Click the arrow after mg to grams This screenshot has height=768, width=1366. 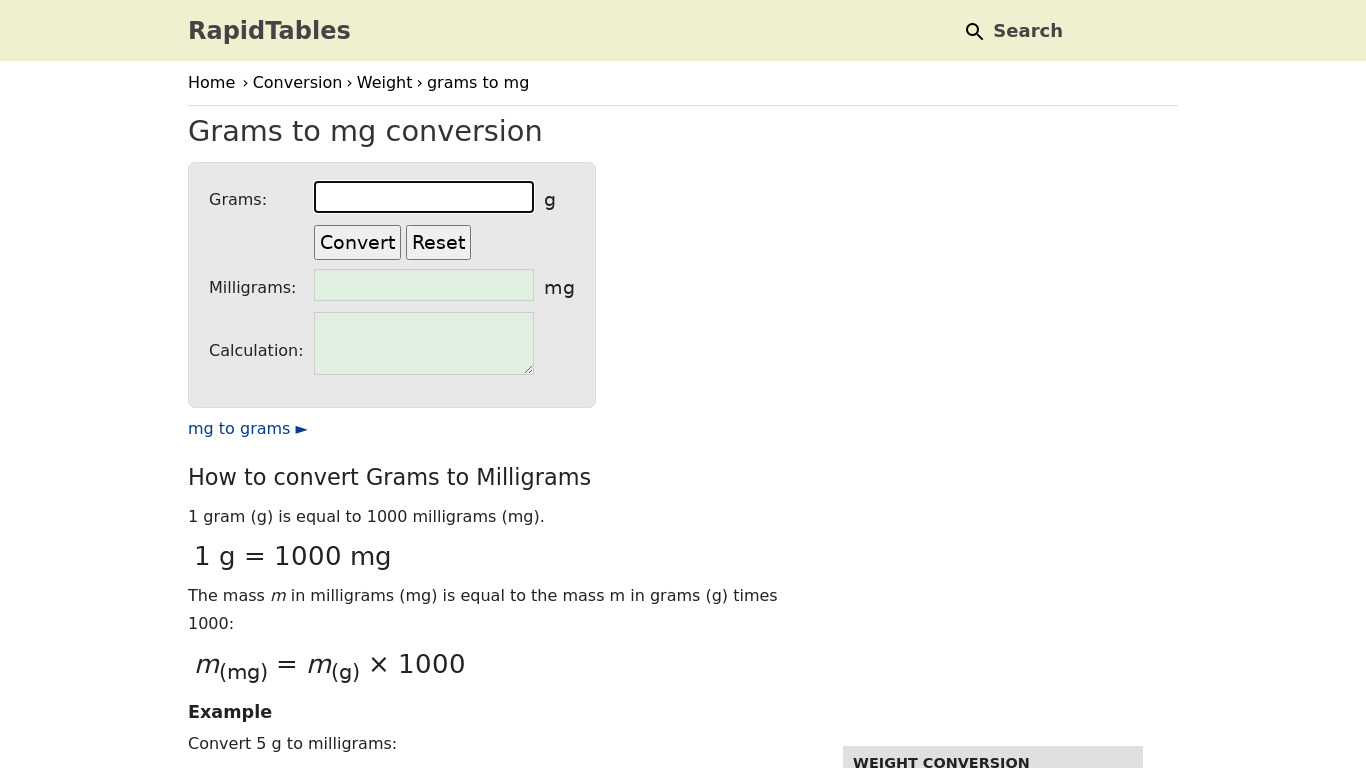tap(302, 429)
